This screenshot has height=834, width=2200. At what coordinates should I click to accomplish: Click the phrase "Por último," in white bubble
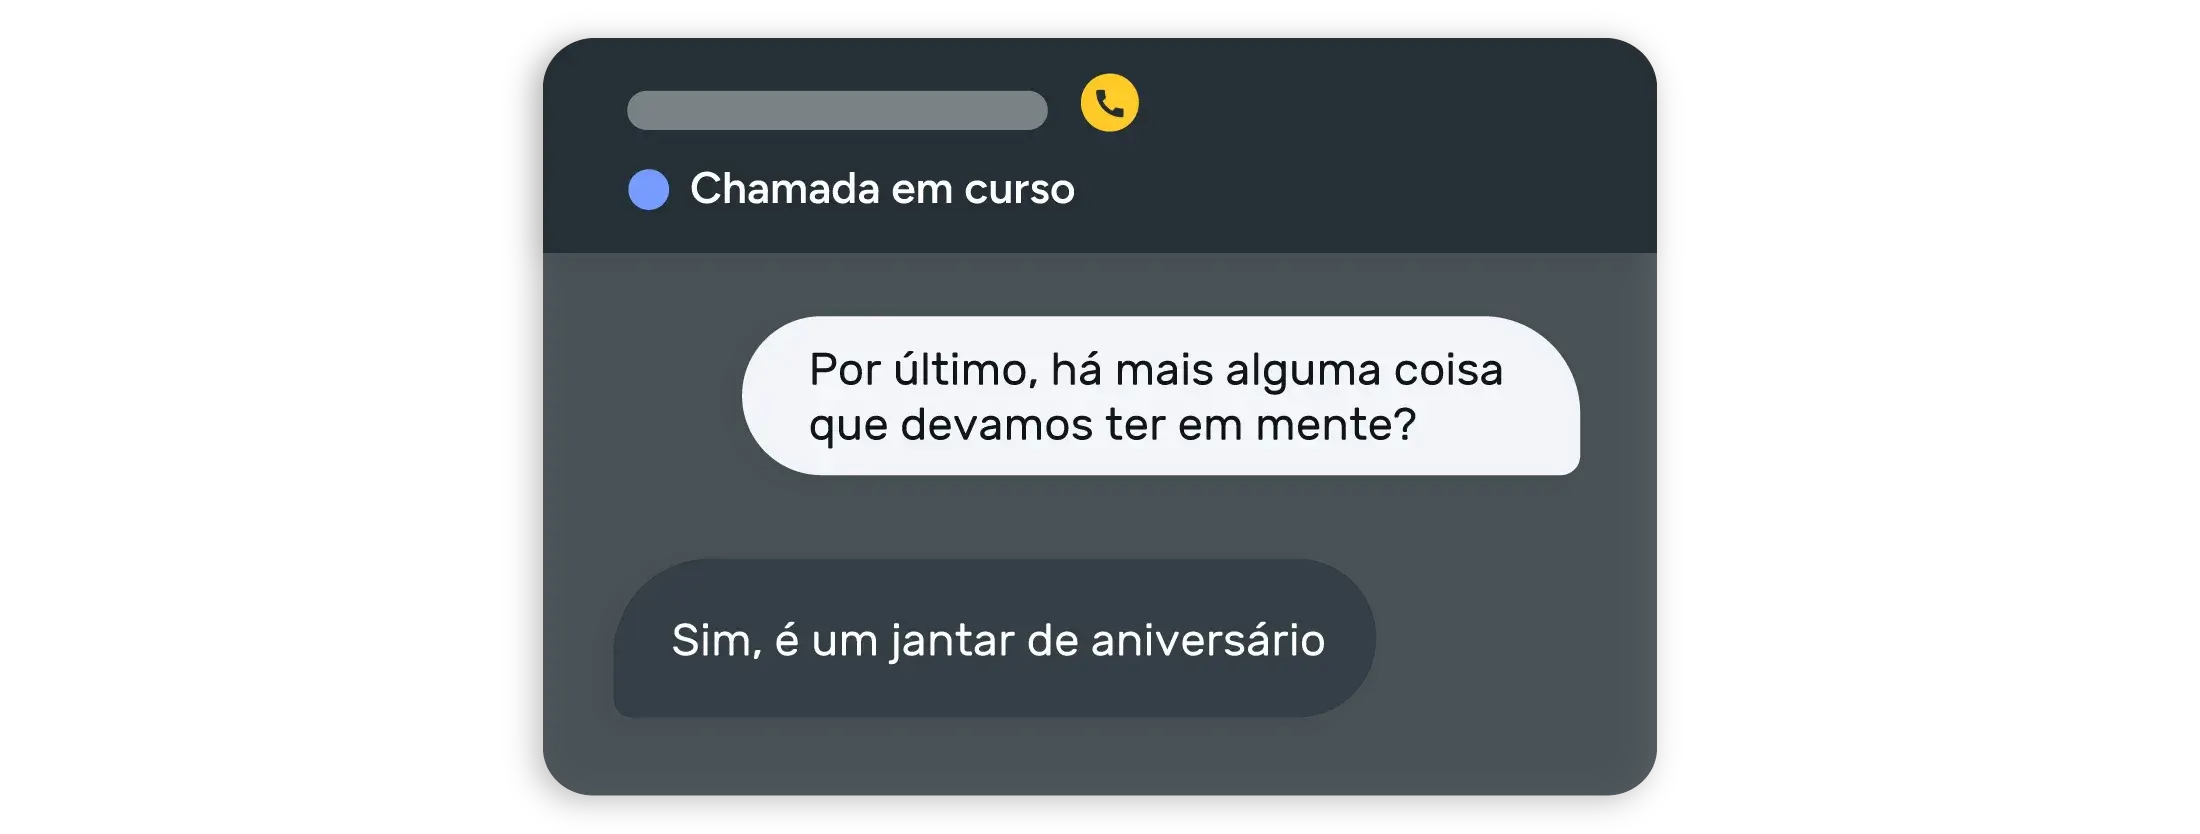point(923,370)
